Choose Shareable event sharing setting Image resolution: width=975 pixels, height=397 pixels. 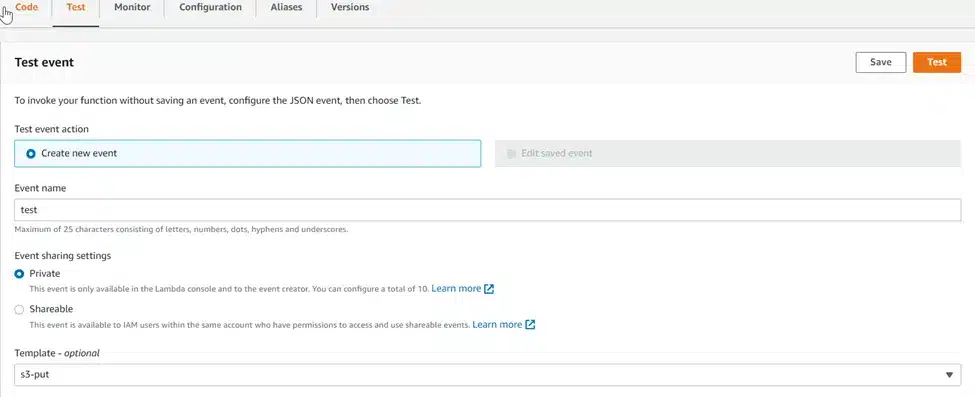[19, 309]
